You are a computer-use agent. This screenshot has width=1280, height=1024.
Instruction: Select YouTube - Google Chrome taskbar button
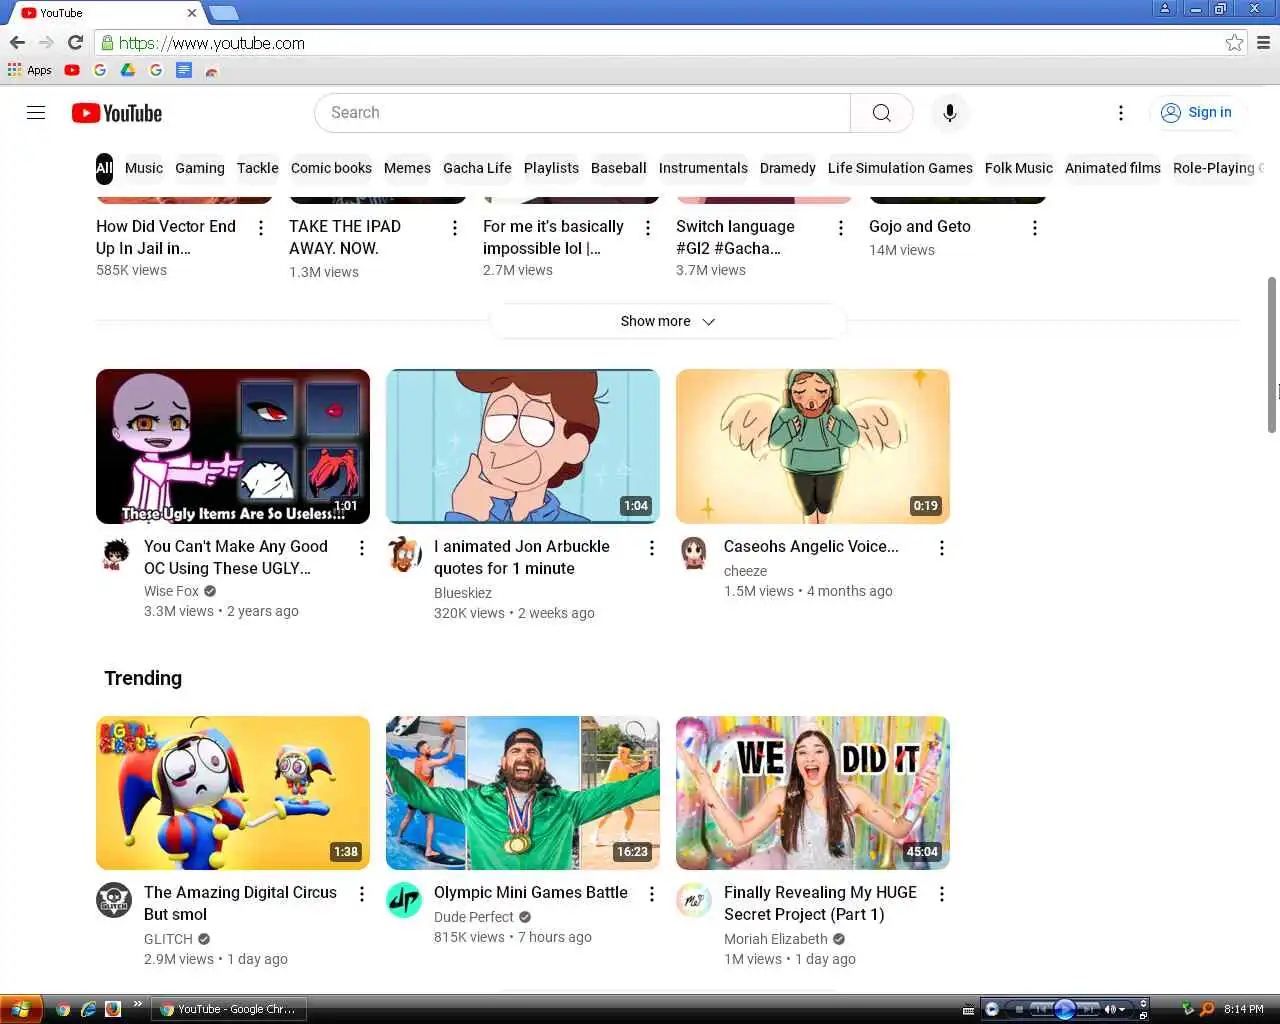pos(229,1009)
